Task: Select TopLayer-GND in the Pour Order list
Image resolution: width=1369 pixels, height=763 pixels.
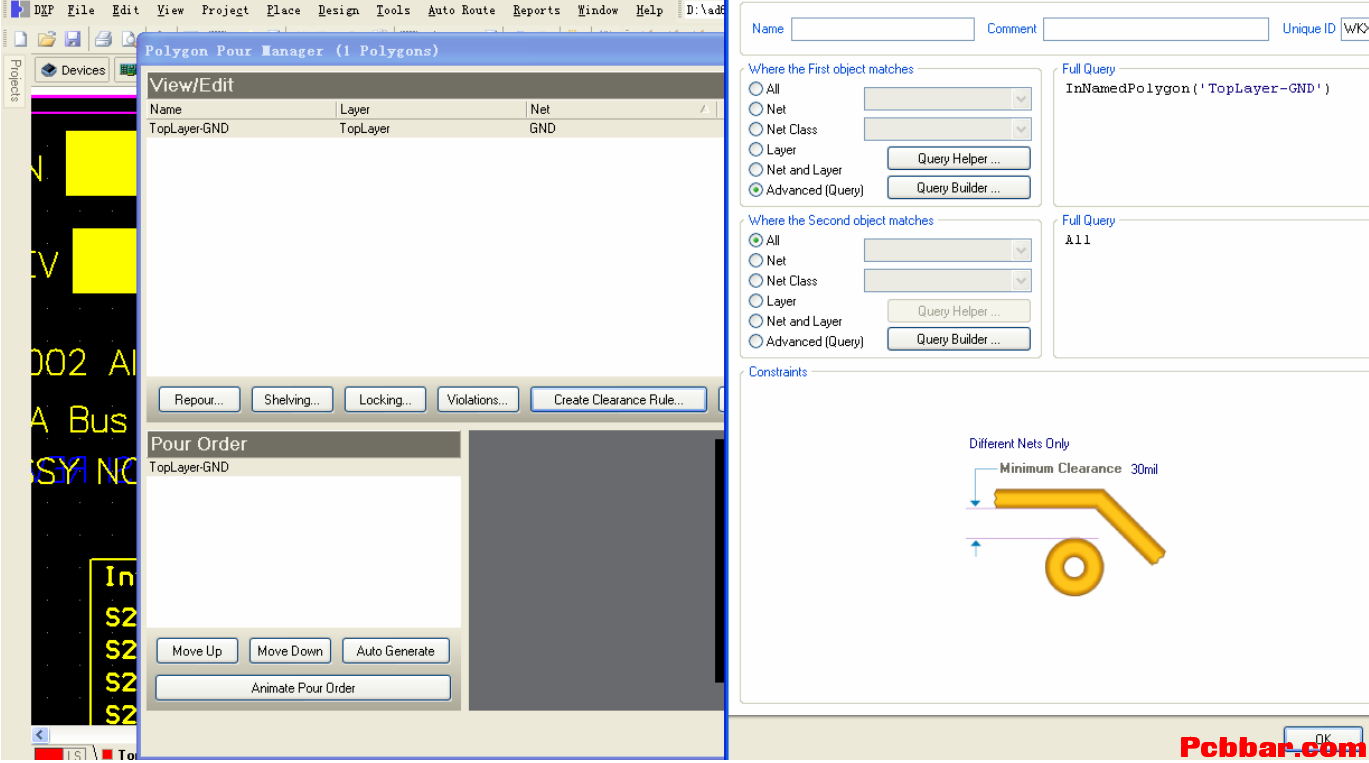Action: click(x=304, y=468)
